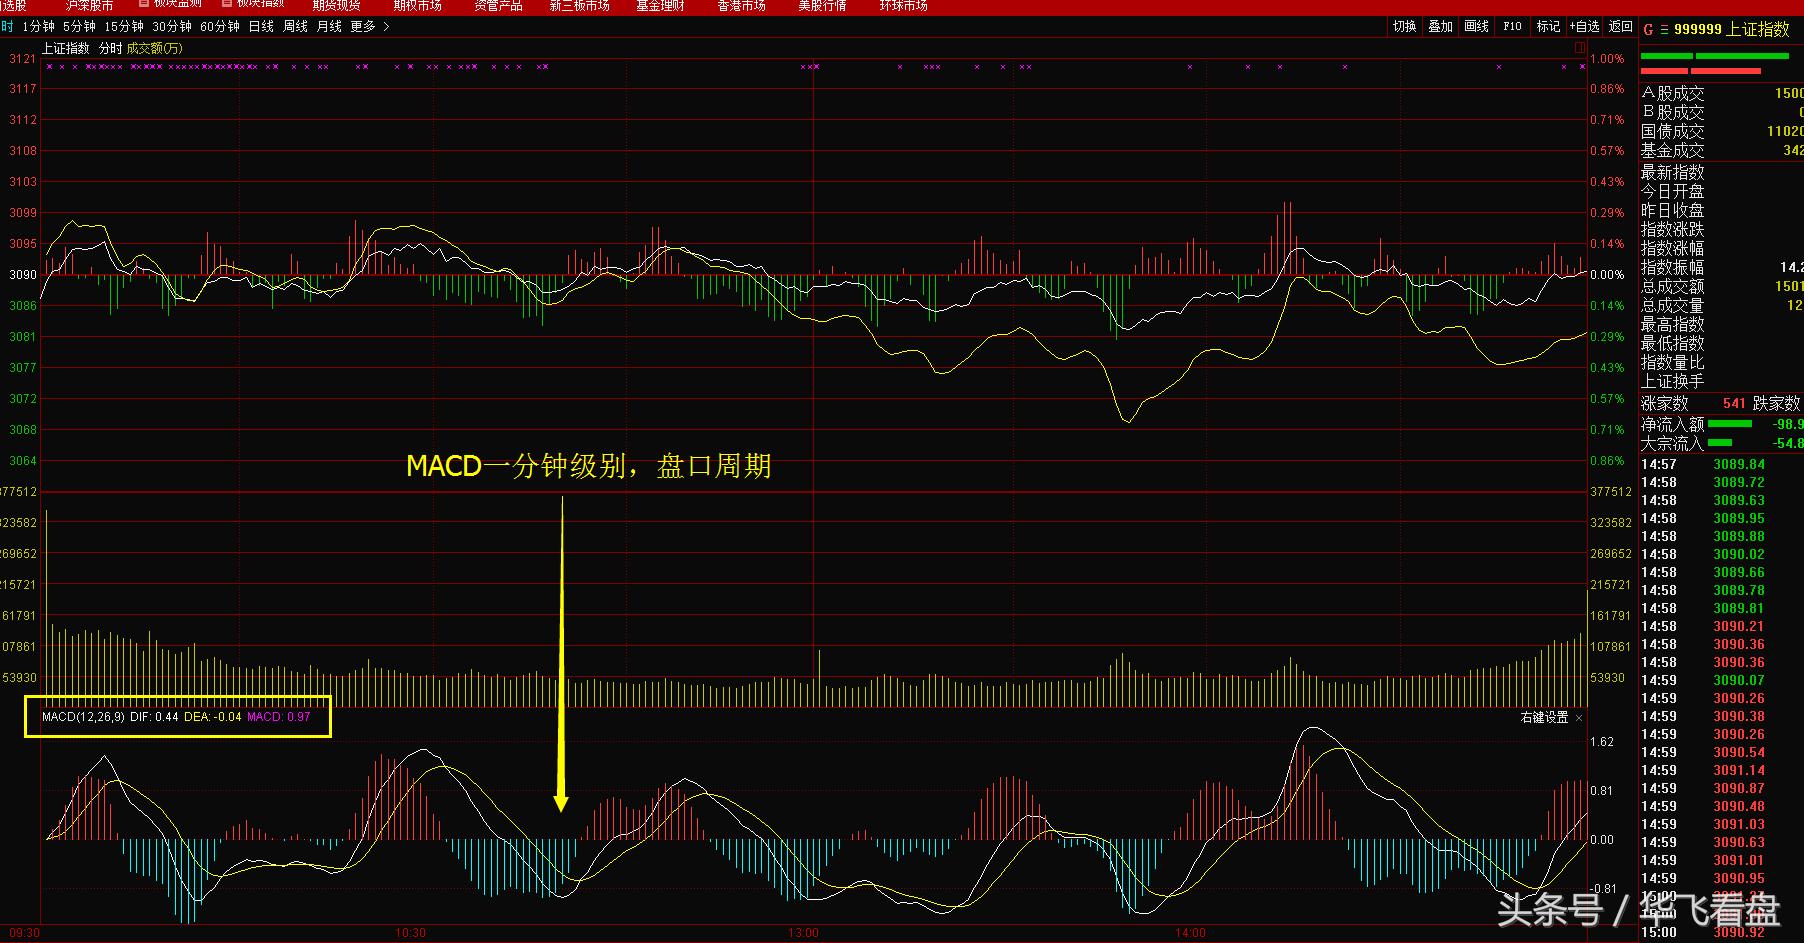Open F10 fundamental information
1804x943 pixels.
pos(1510,28)
